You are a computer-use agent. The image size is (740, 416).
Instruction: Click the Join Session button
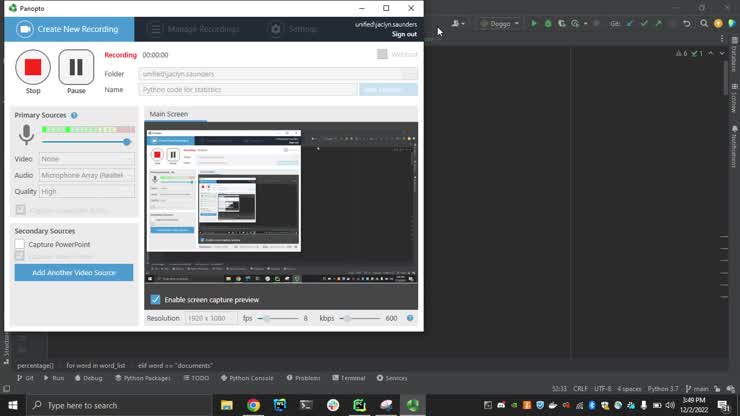(x=388, y=90)
